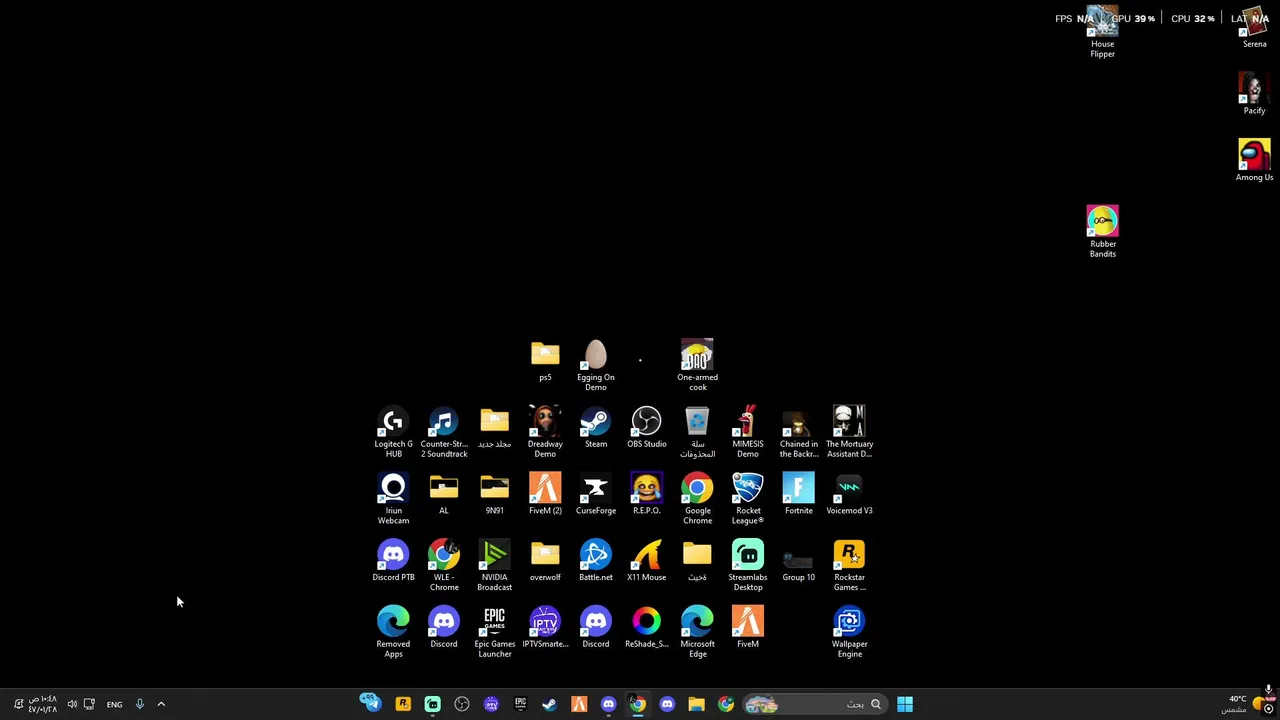Select the WLE - Chrome shortcut
The width and height of the screenshot is (1280, 720).
click(444, 566)
